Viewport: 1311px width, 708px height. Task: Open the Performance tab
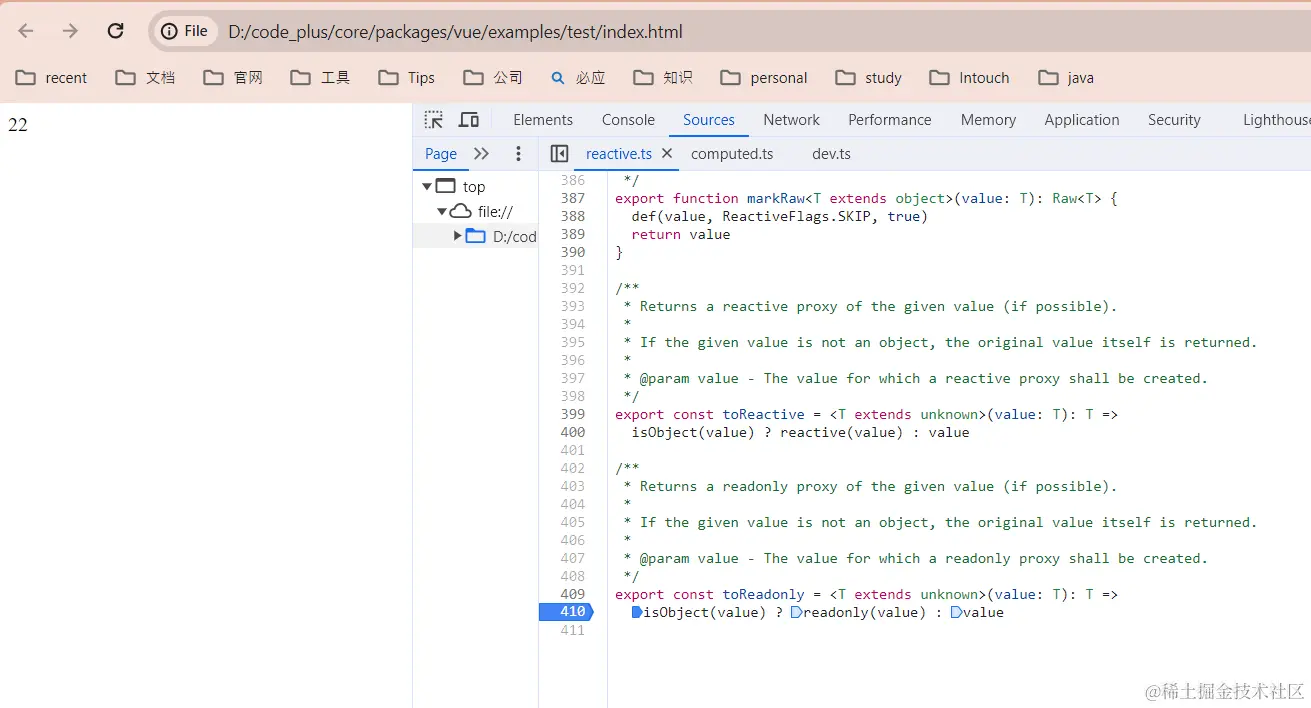[x=890, y=120]
